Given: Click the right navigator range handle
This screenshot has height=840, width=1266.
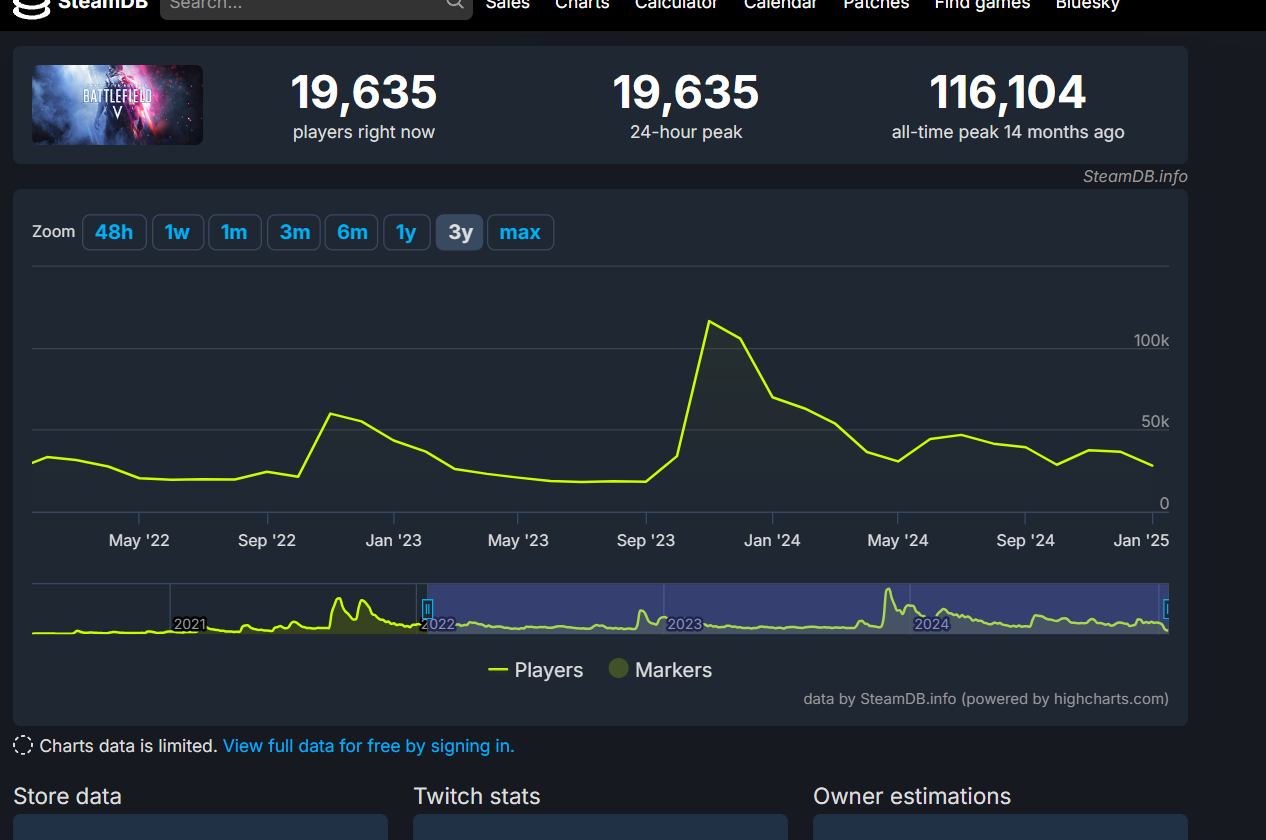Looking at the screenshot, I should [1167, 608].
